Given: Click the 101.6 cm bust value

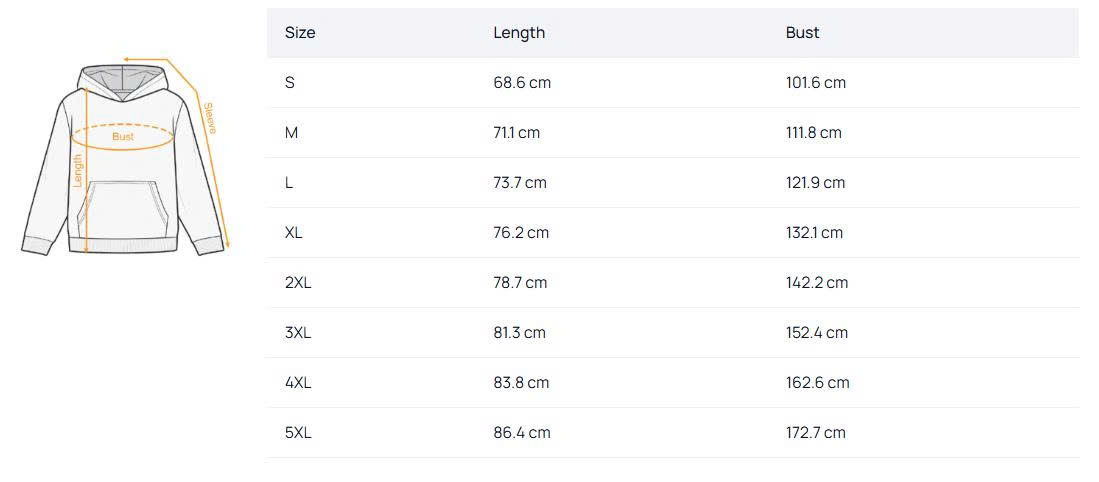Looking at the screenshot, I should [x=815, y=83].
